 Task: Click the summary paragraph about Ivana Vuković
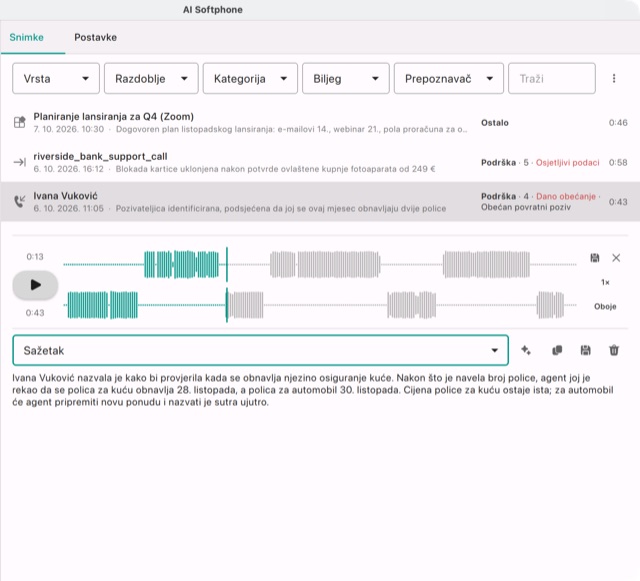[x=313, y=390]
